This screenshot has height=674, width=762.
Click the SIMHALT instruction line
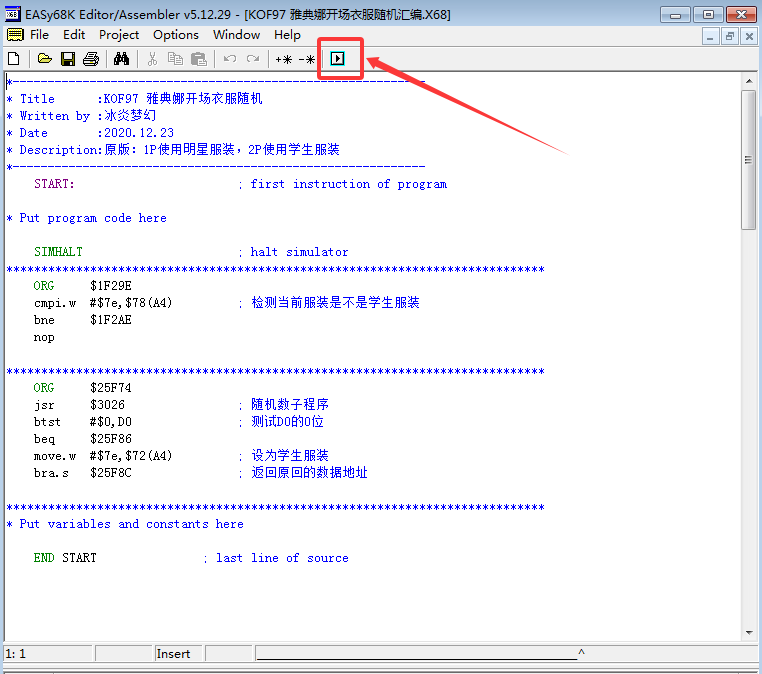click(58, 252)
